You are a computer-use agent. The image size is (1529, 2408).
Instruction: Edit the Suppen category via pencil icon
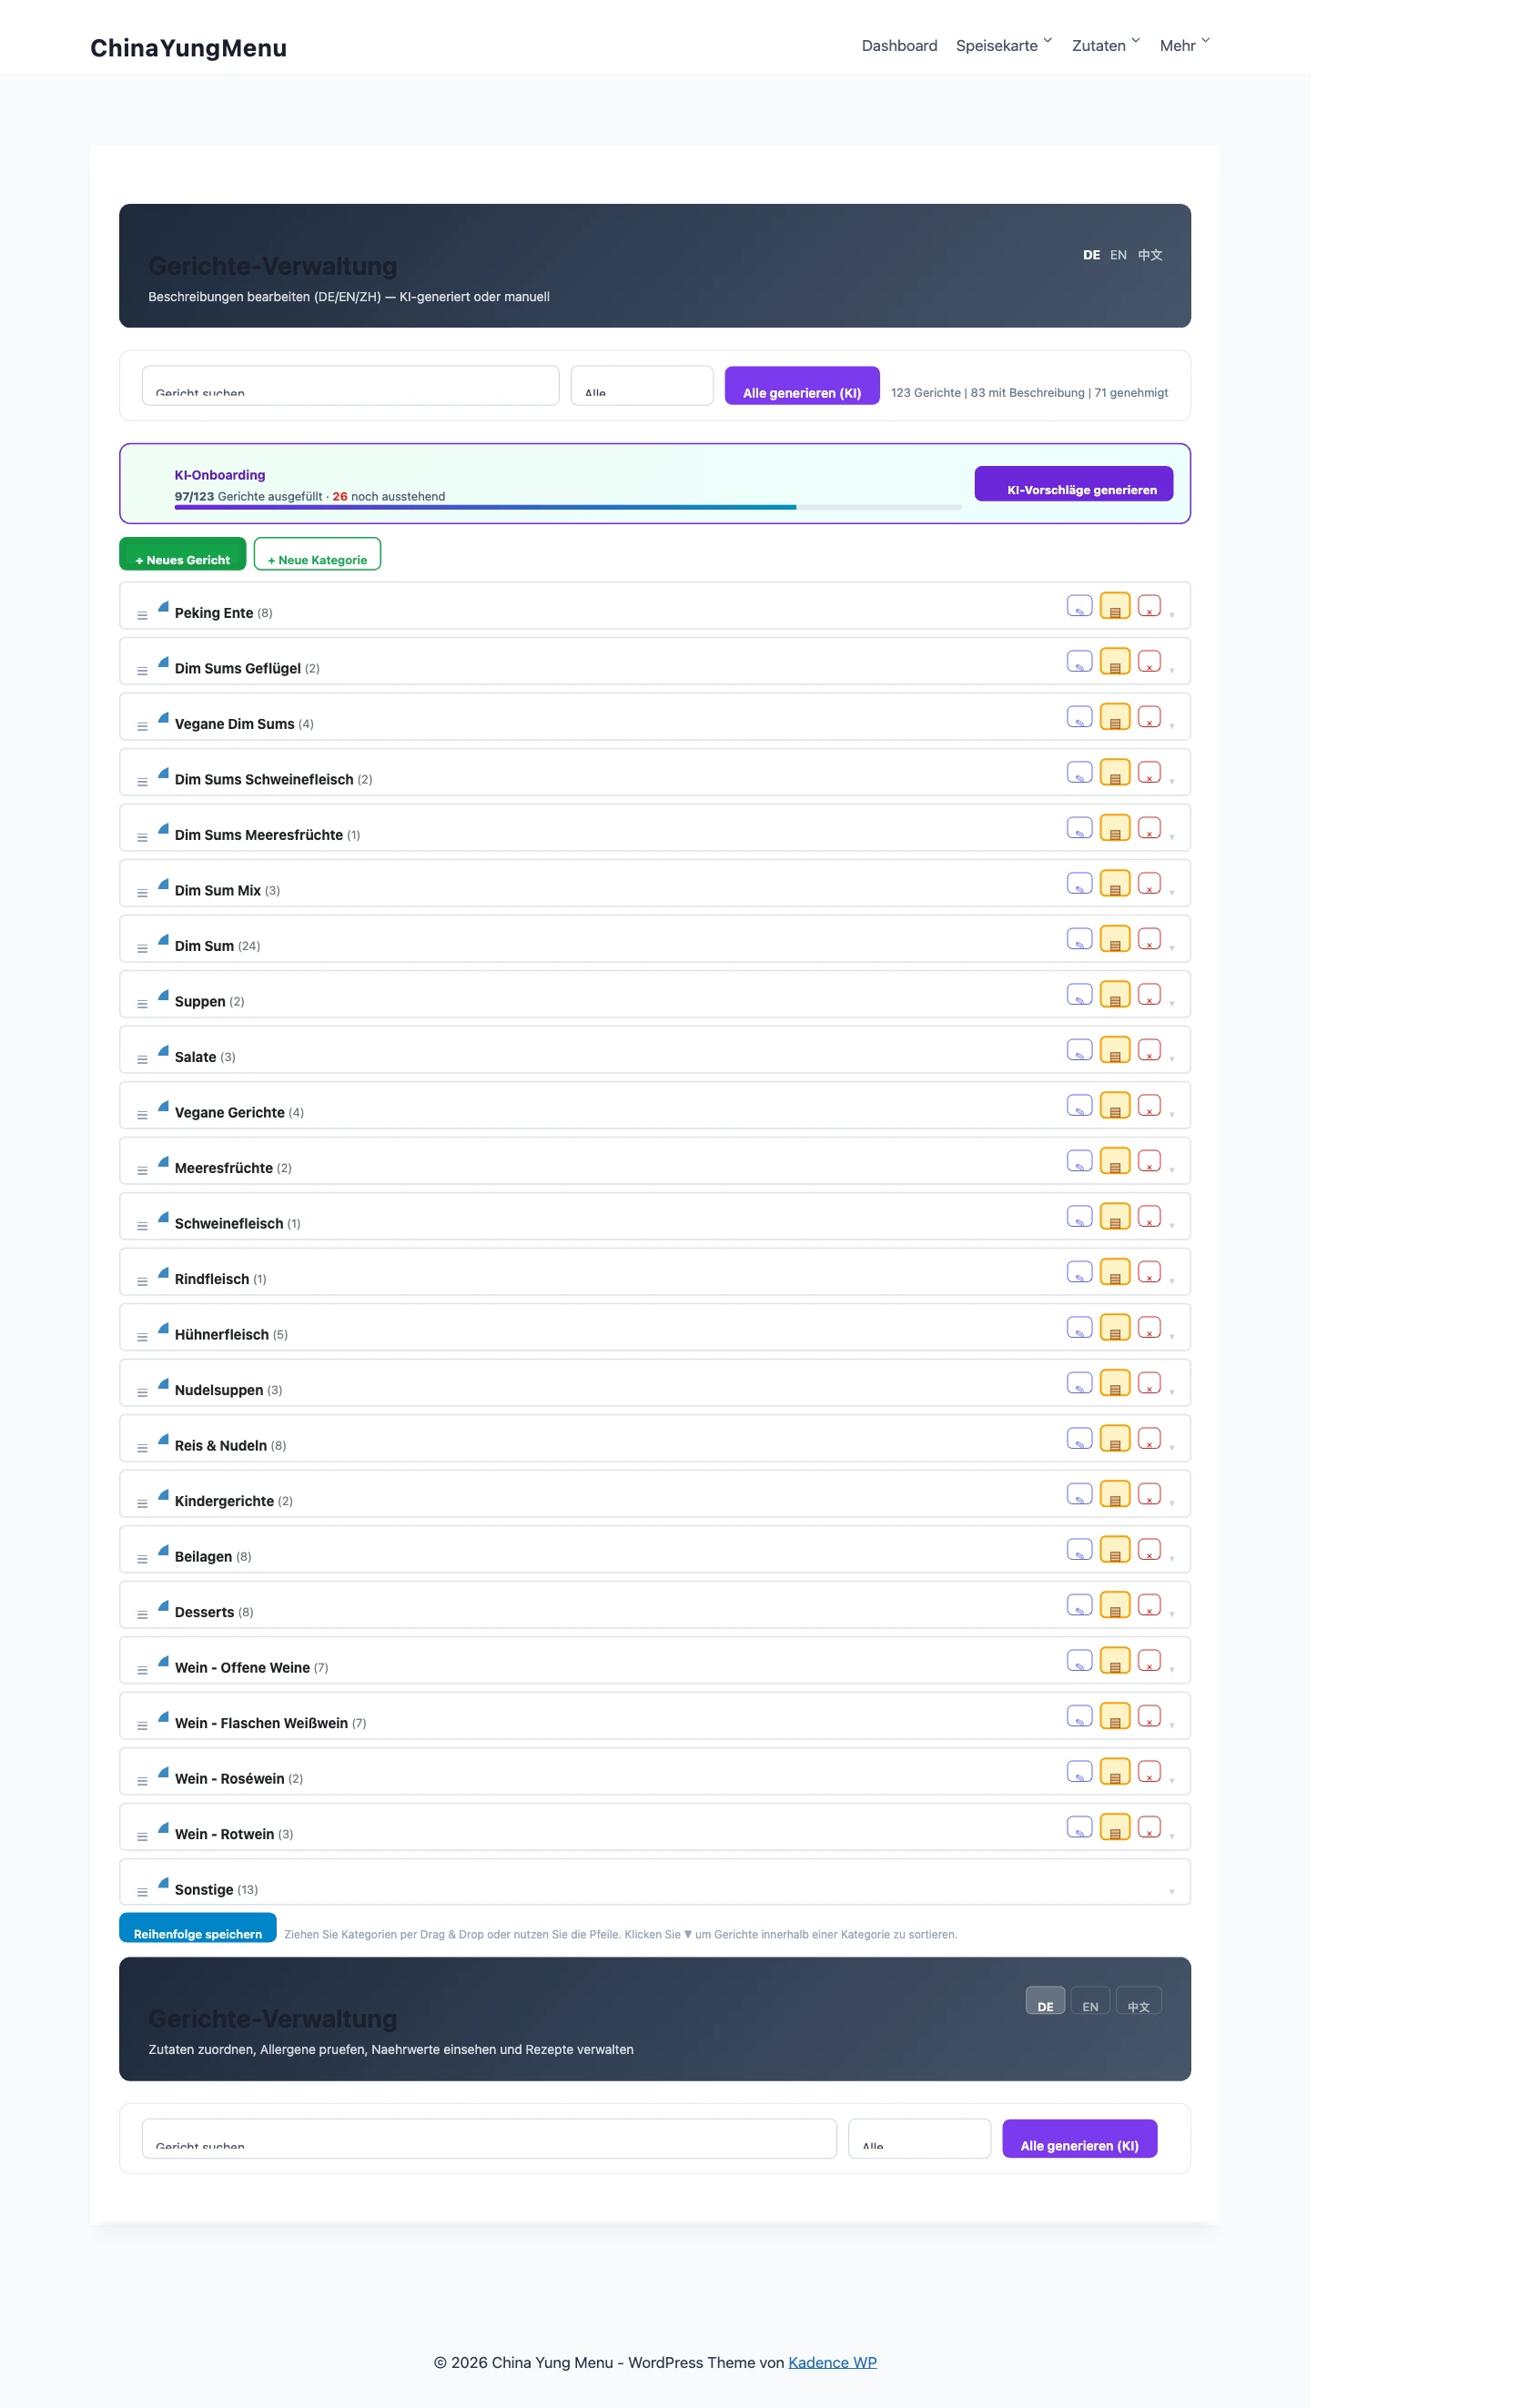(1079, 995)
